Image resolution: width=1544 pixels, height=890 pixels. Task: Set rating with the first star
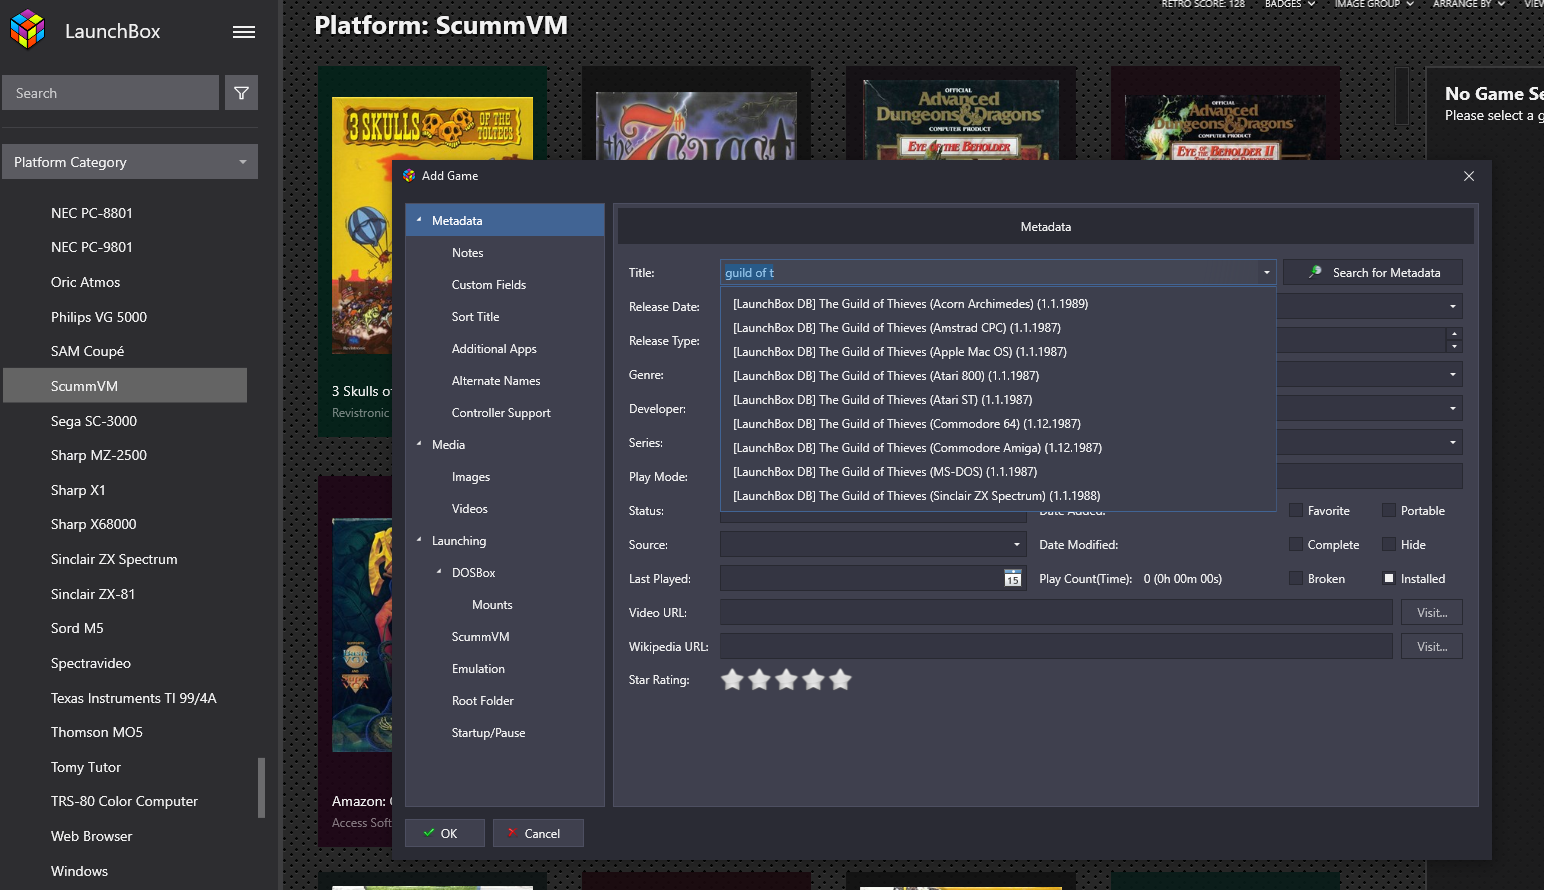[x=733, y=680]
